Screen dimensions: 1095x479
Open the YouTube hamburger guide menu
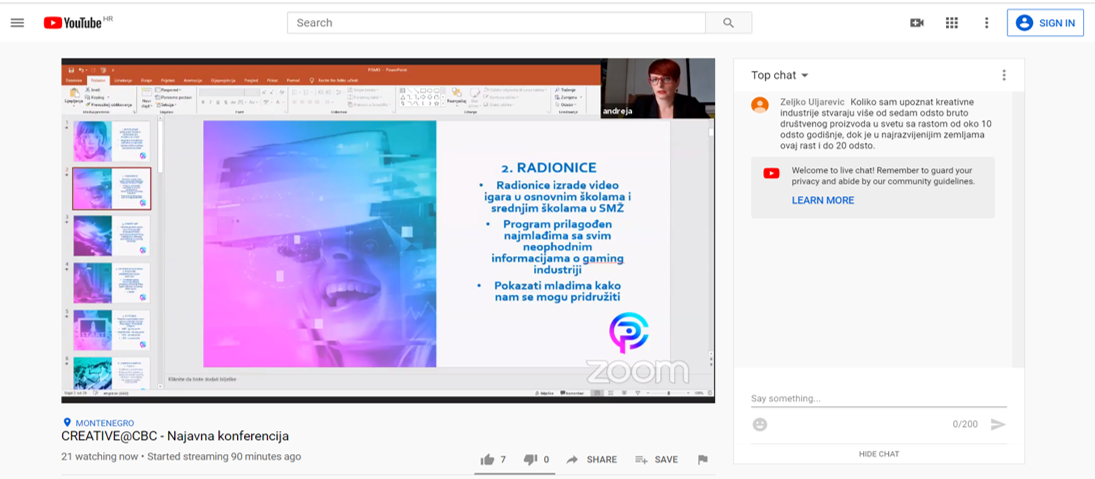[x=17, y=23]
